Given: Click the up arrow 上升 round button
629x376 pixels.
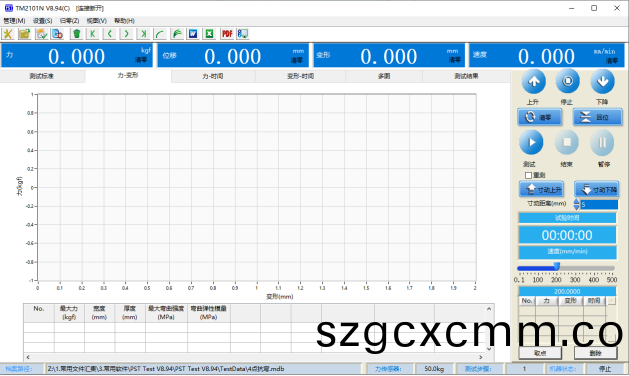Looking at the screenshot, I should tap(534, 81).
